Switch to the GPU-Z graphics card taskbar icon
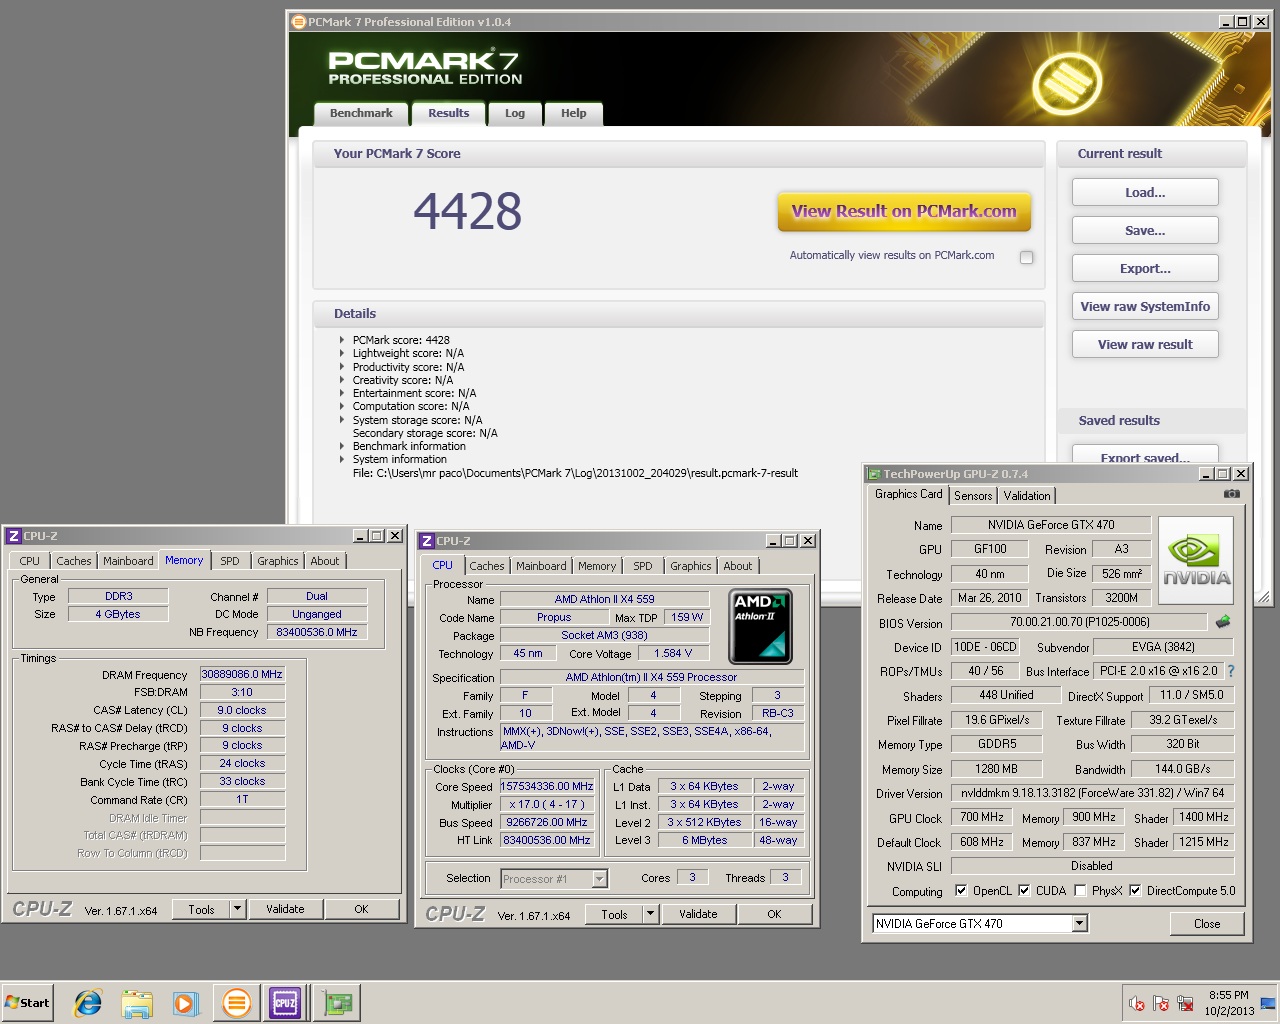The height and width of the screenshot is (1024, 1280). coord(338,1003)
